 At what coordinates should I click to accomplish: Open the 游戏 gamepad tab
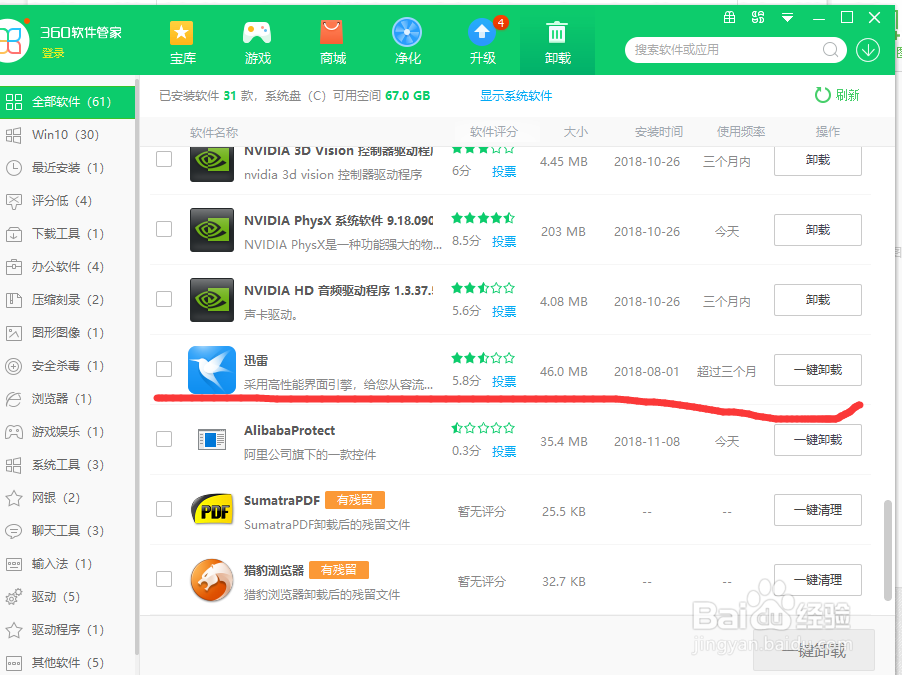tap(257, 41)
